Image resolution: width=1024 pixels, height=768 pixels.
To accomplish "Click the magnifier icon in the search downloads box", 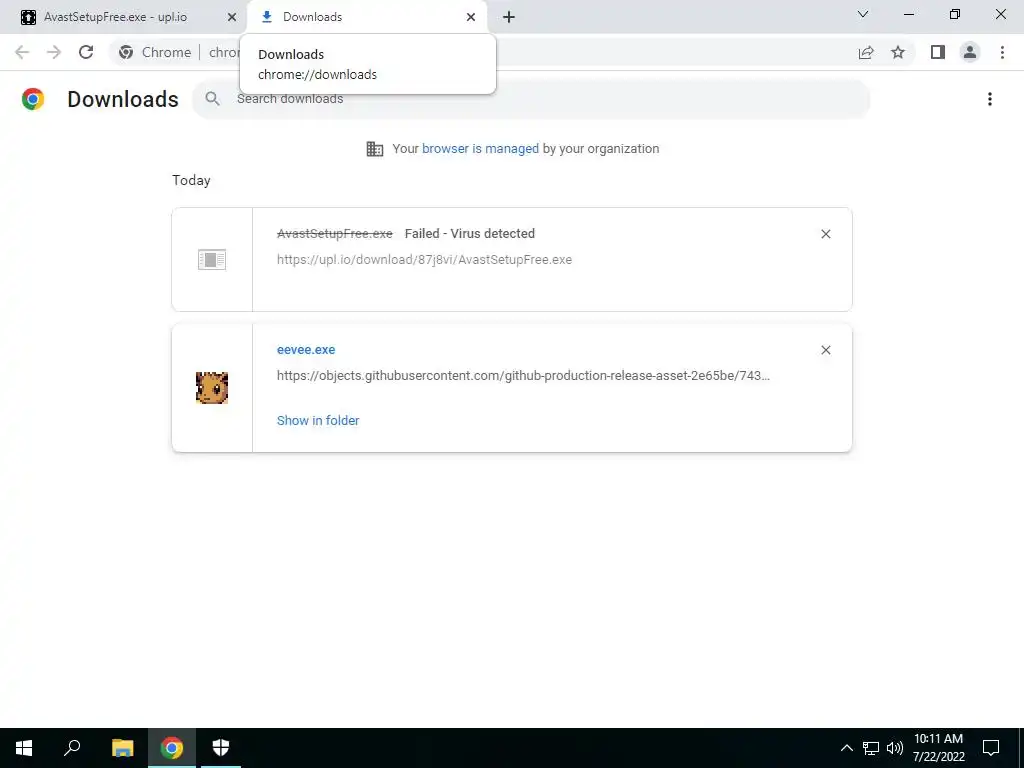I will tap(212, 99).
